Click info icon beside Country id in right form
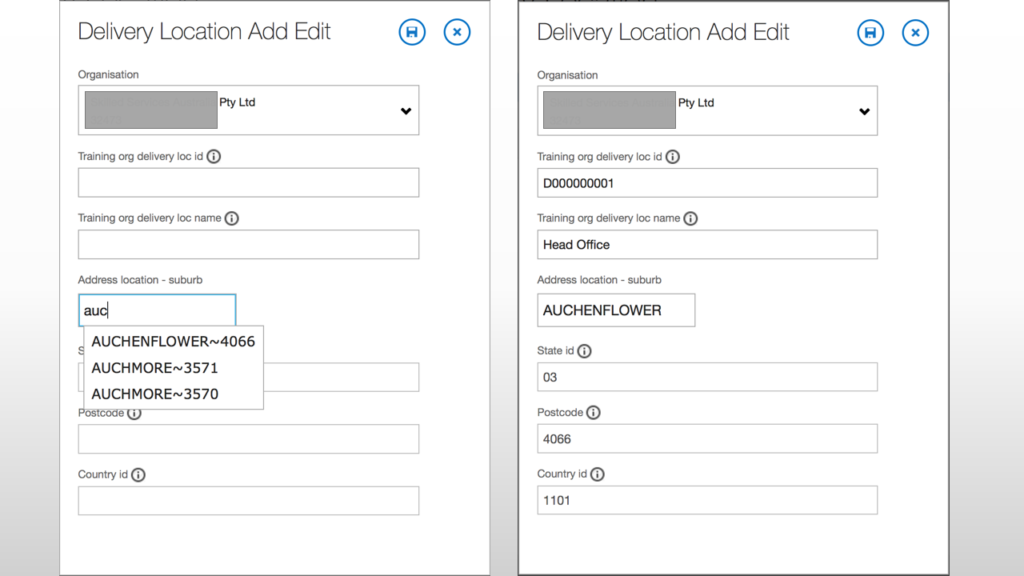The width and height of the screenshot is (1024, 576). 597,474
